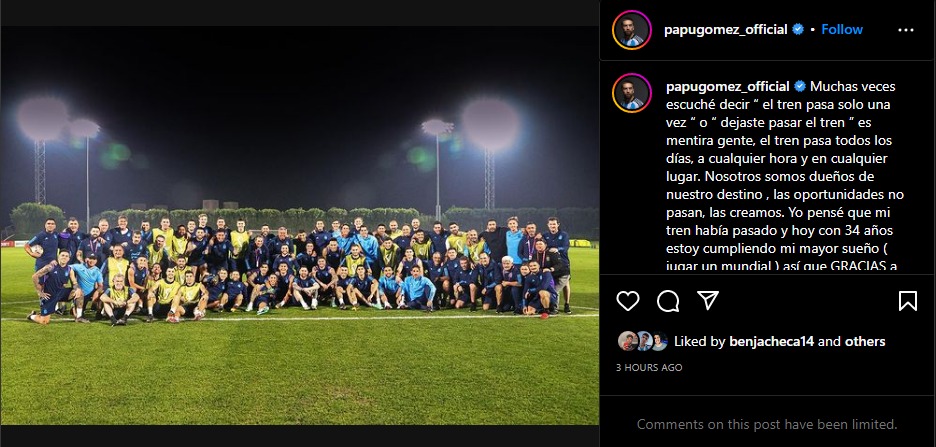Viewport: 936px width, 447px height.
Task: Open the comment speech bubble icon
Action: click(668, 301)
